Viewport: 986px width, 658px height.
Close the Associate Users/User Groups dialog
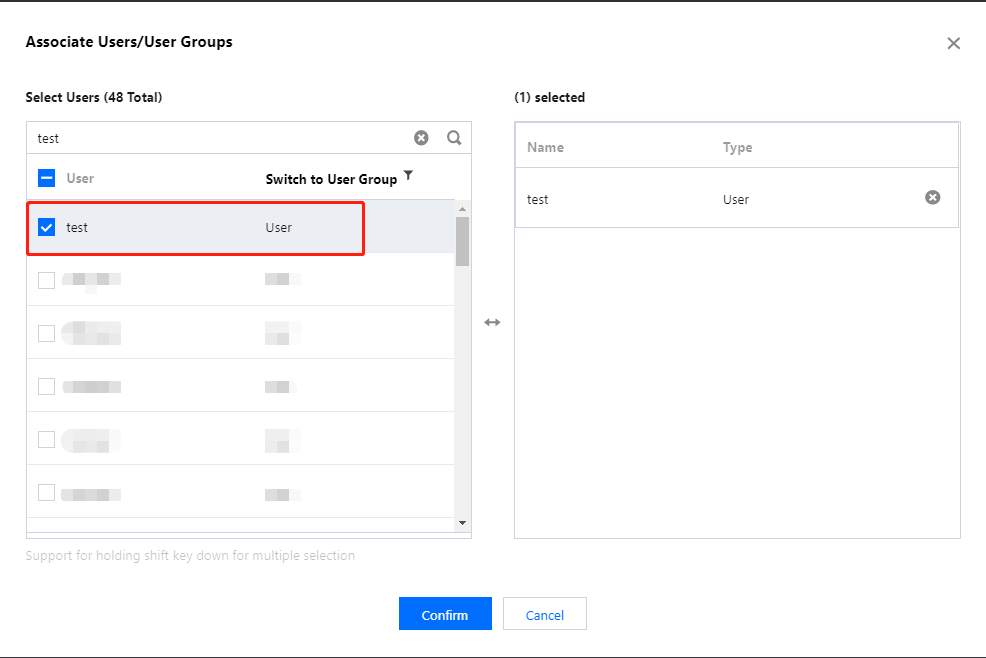click(x=953, y=43)
